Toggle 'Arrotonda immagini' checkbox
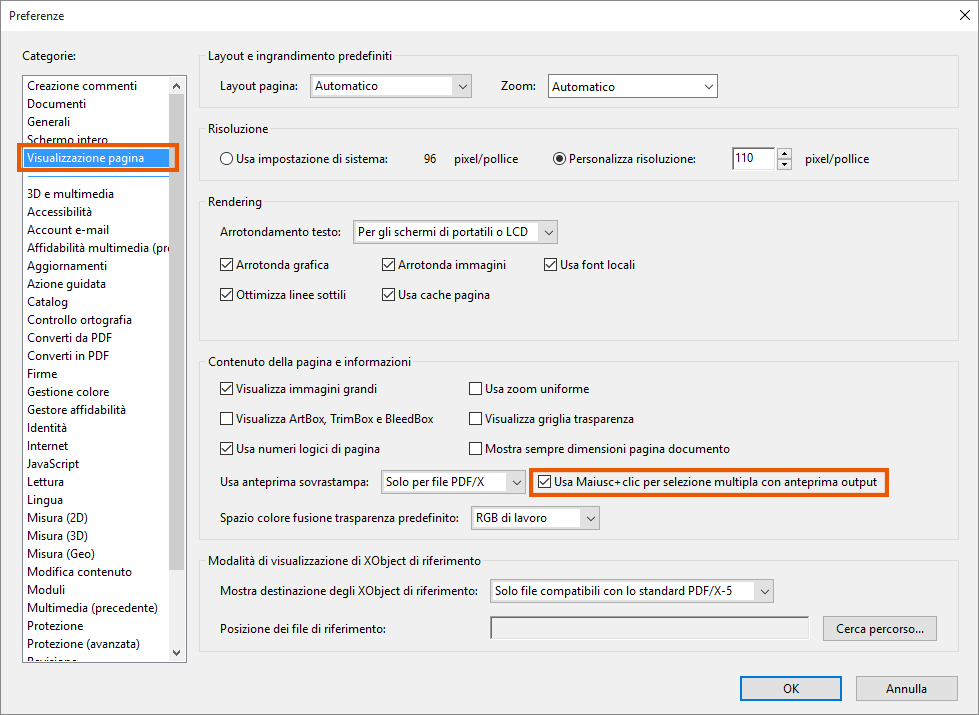Screen dimensions: 979x715 (x=388, y=265)
